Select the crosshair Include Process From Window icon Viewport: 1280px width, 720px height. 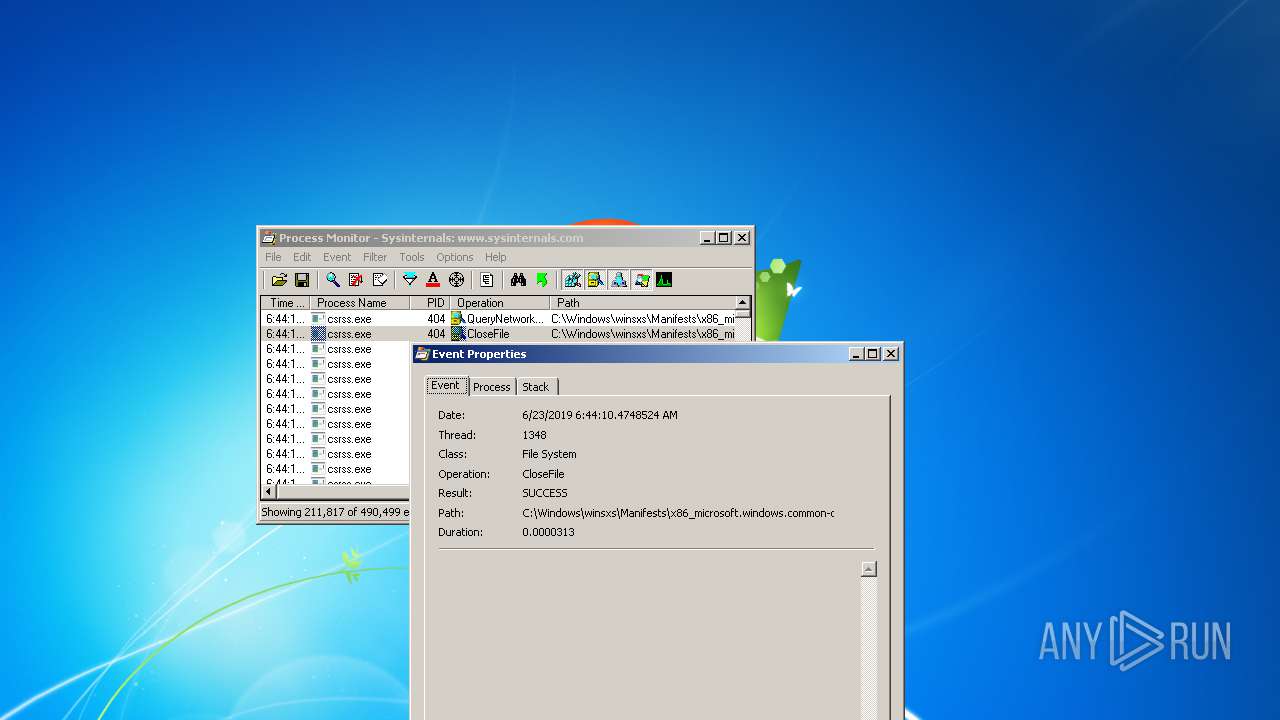point(456,280)
